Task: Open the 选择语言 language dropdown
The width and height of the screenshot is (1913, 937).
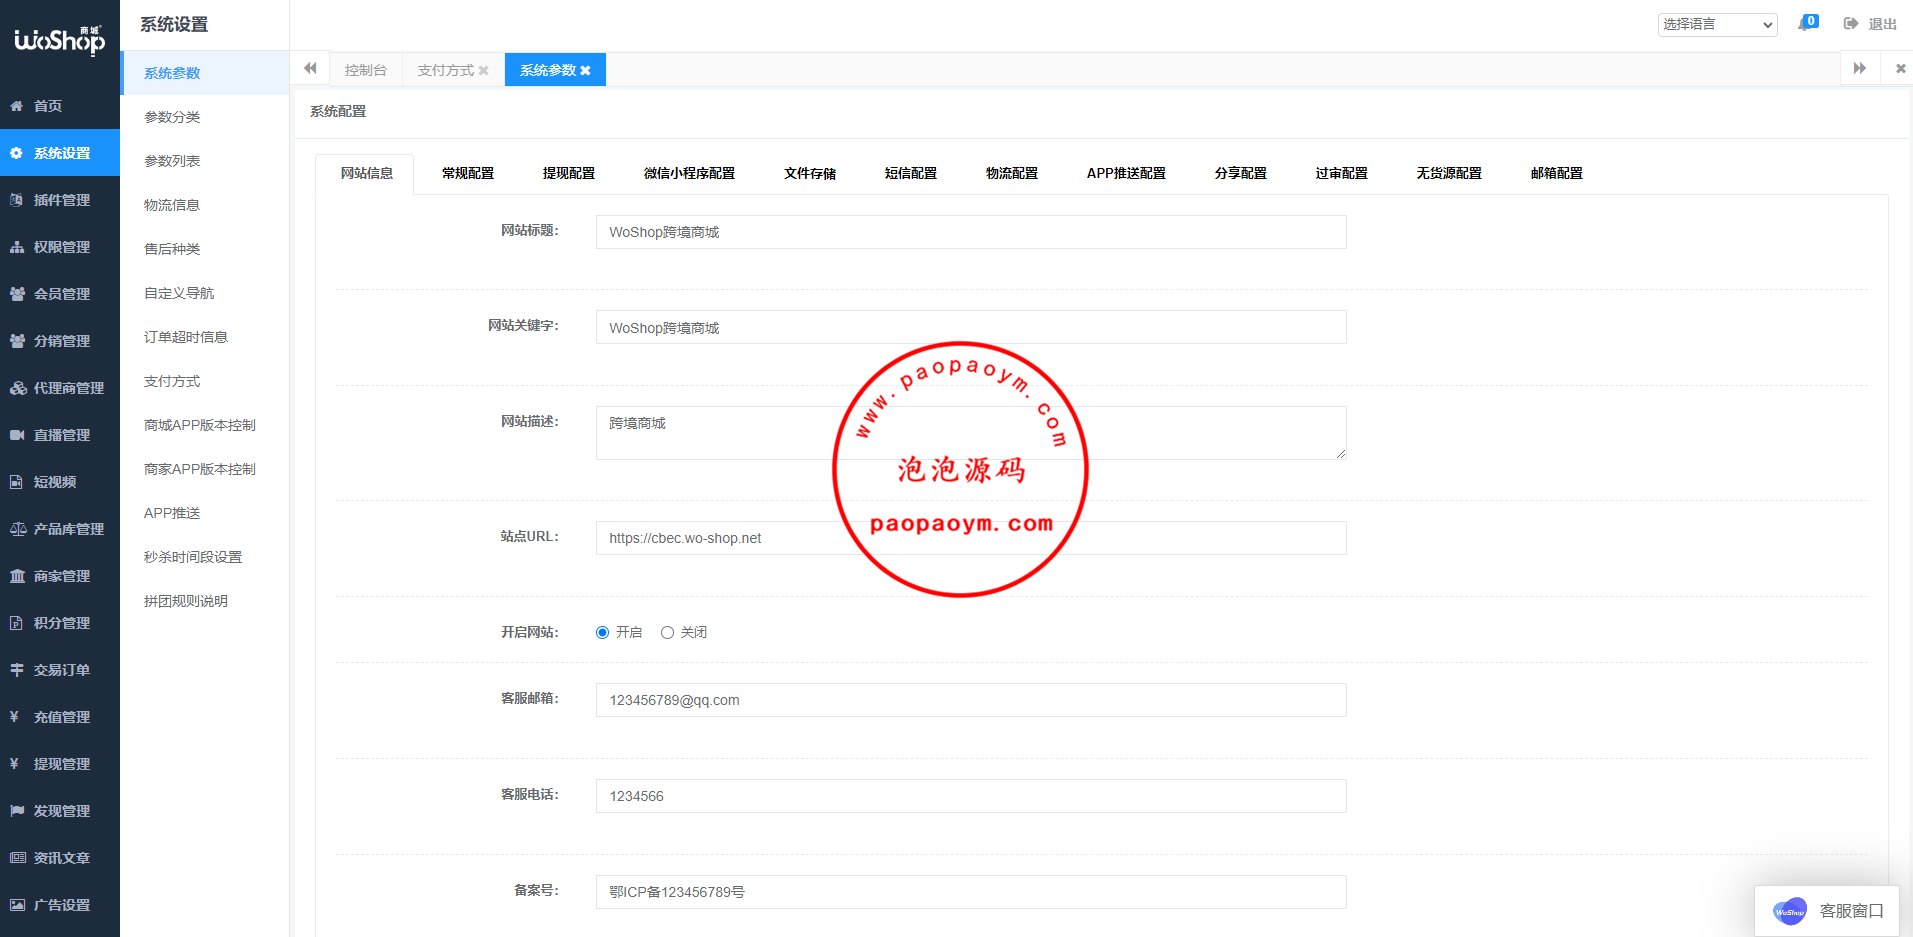Action: click(1717, 24)
